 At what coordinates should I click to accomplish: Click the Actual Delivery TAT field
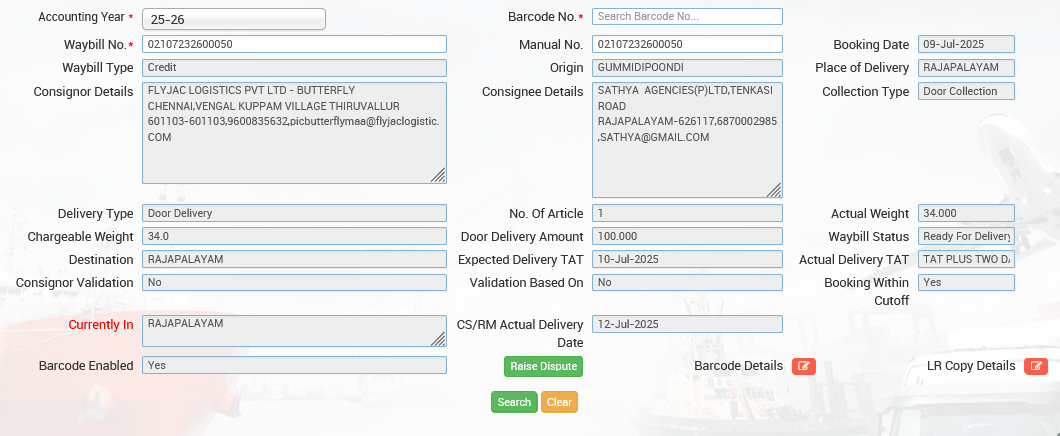[966, 259]
